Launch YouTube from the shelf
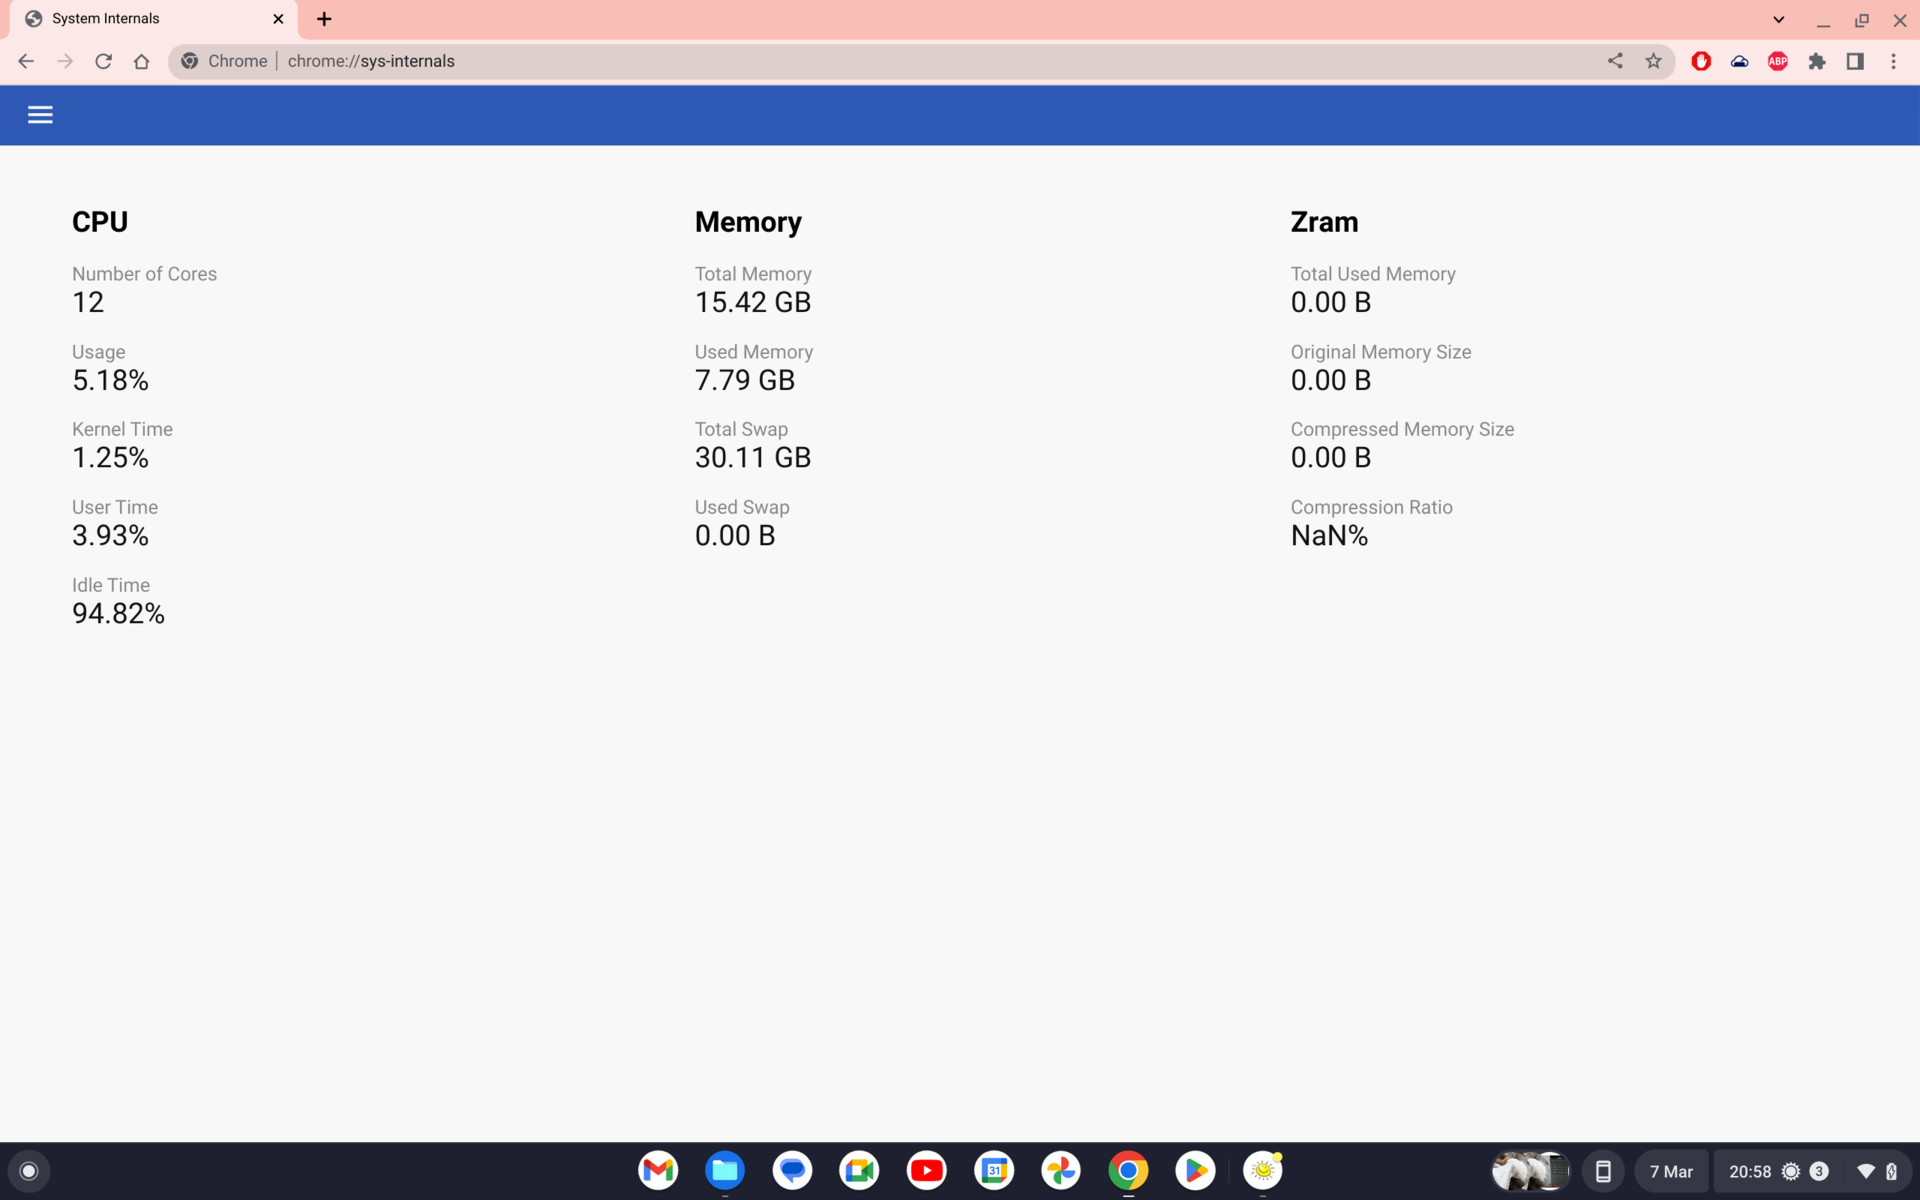 [x=926, y=1170]
